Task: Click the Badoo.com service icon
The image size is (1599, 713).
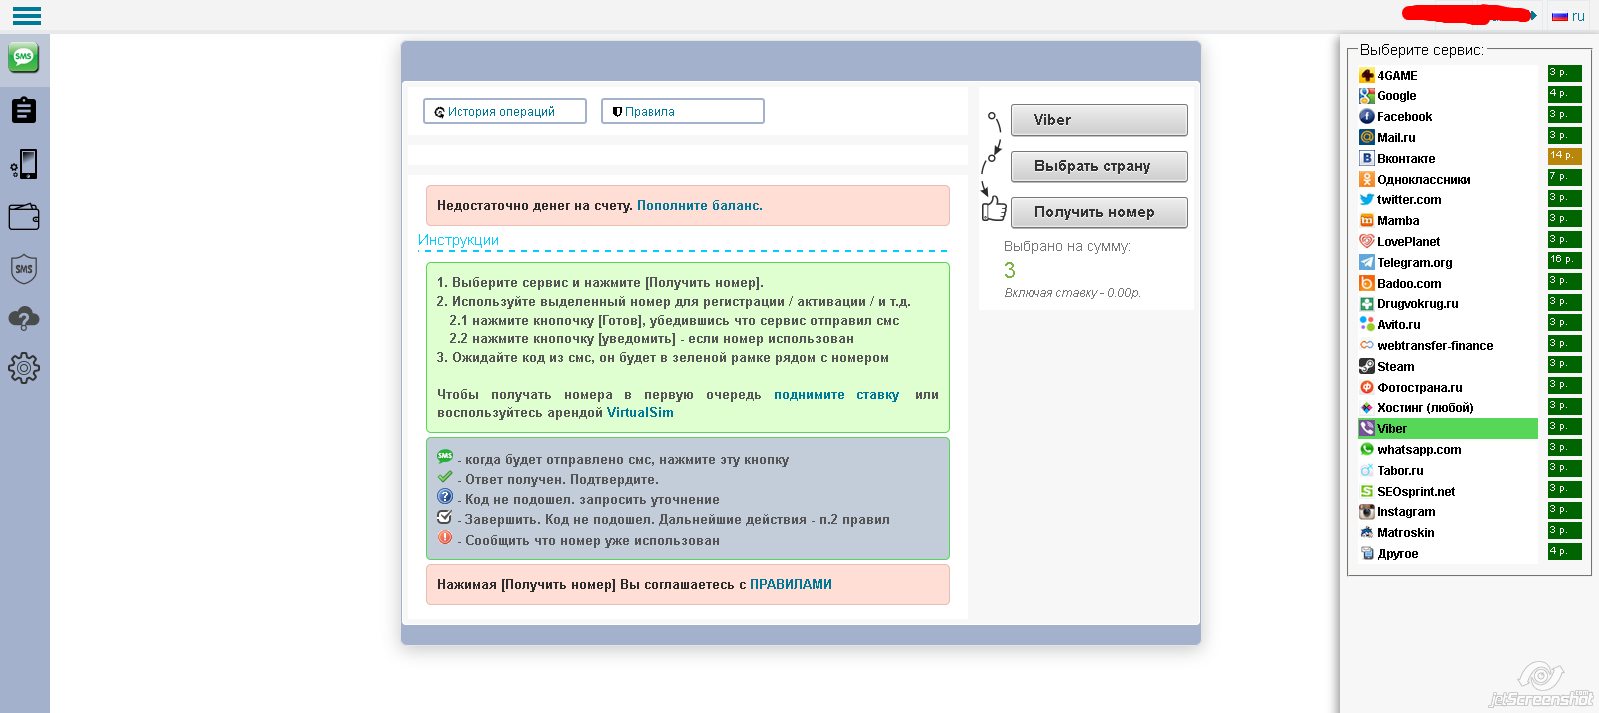Action: [1366, 283]
